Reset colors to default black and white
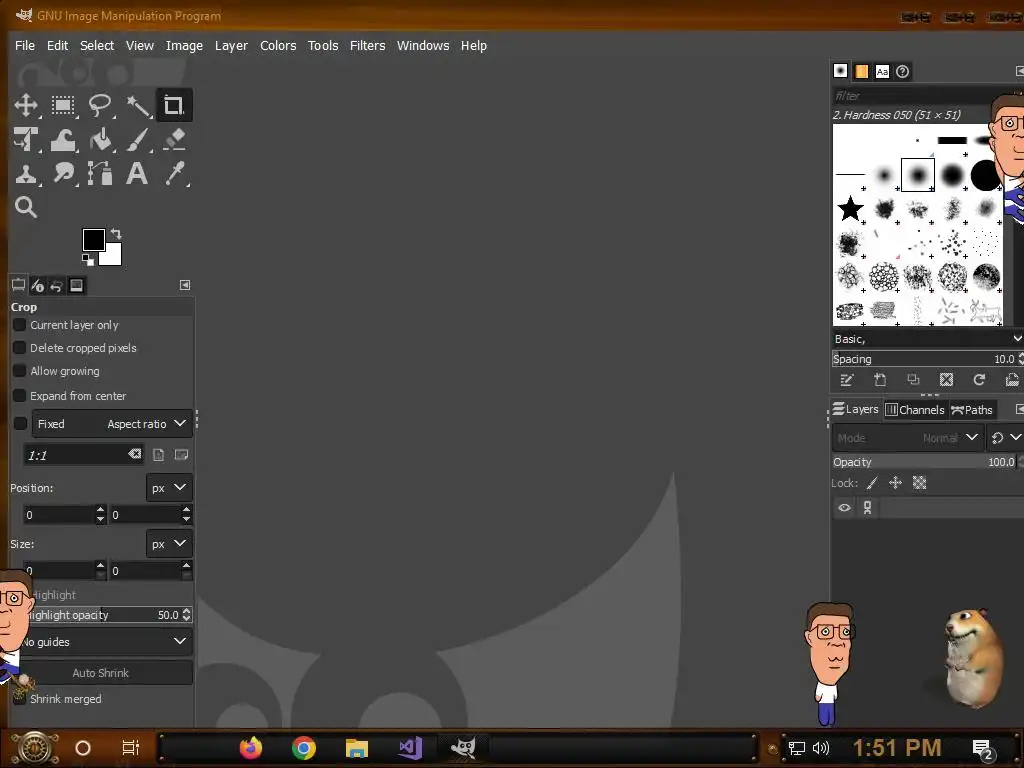 coord(88,260)
